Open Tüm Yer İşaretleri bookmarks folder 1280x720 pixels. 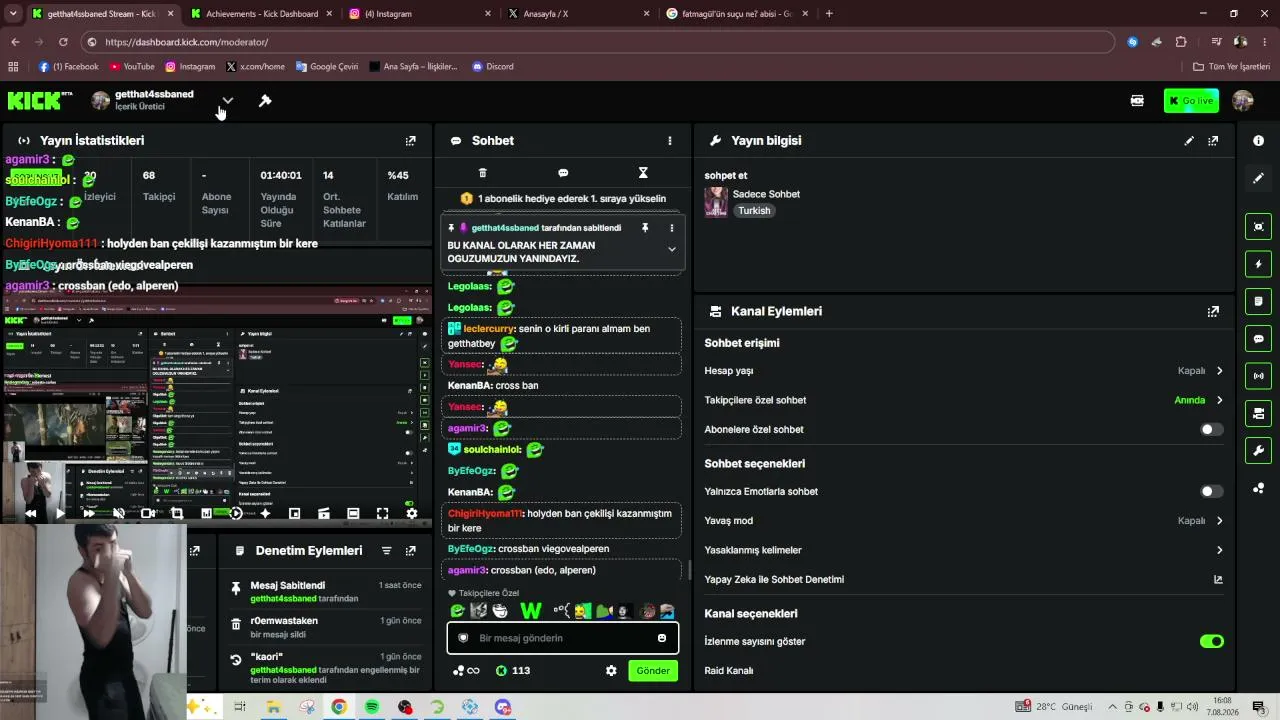tap(1232, 67)
